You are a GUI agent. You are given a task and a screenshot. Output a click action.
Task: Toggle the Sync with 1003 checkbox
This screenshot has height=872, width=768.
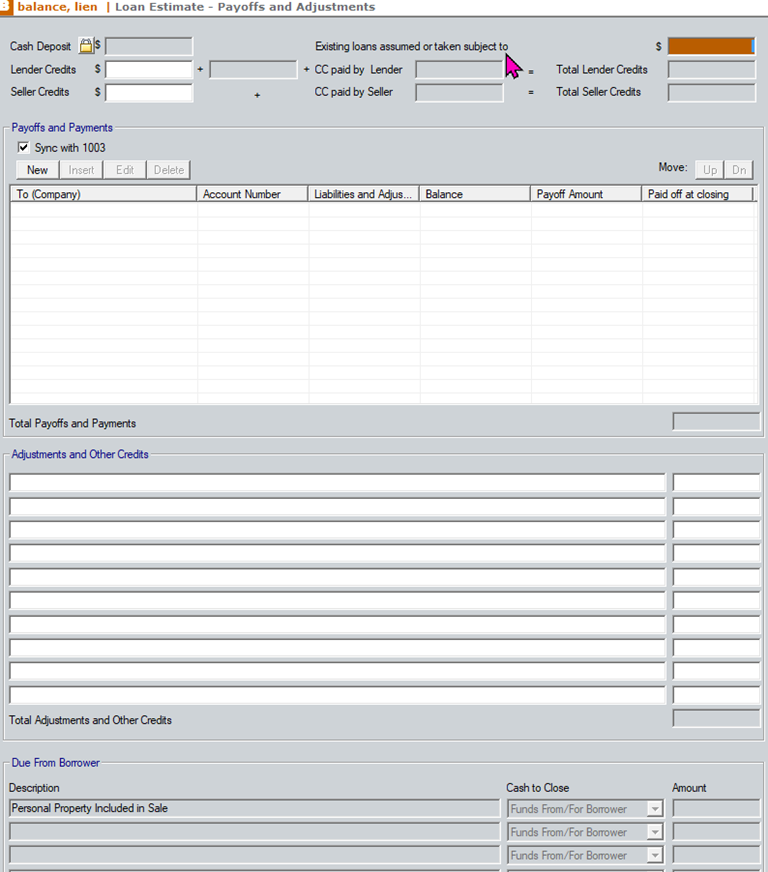click(24, 148)
